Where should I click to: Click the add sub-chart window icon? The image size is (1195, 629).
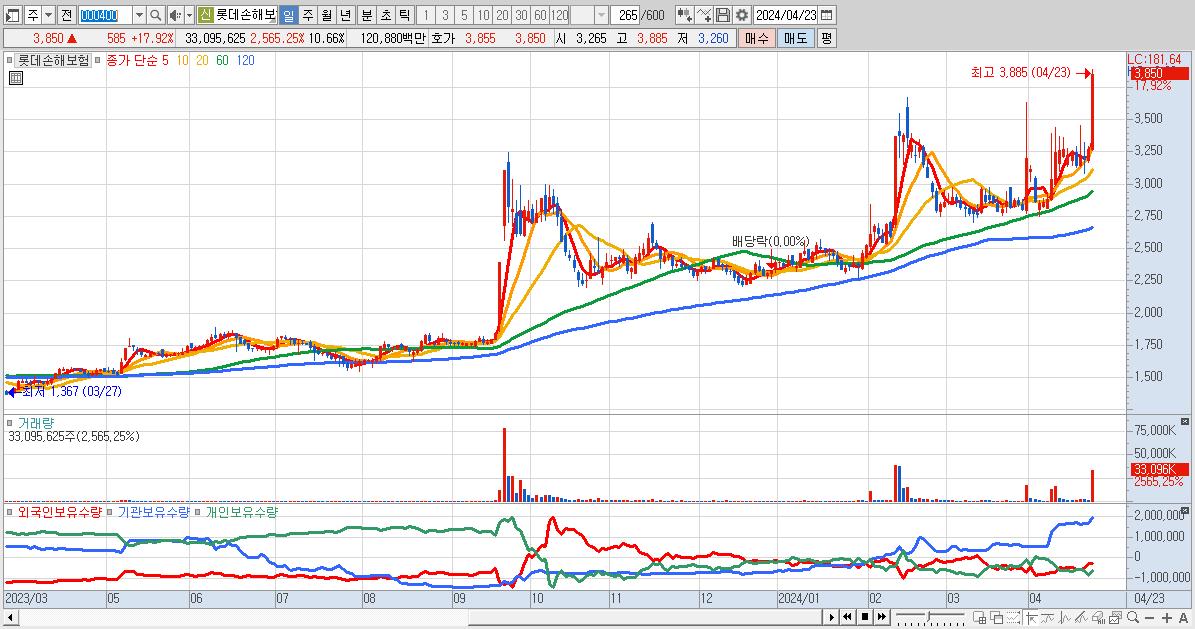(x=980, y=617)
